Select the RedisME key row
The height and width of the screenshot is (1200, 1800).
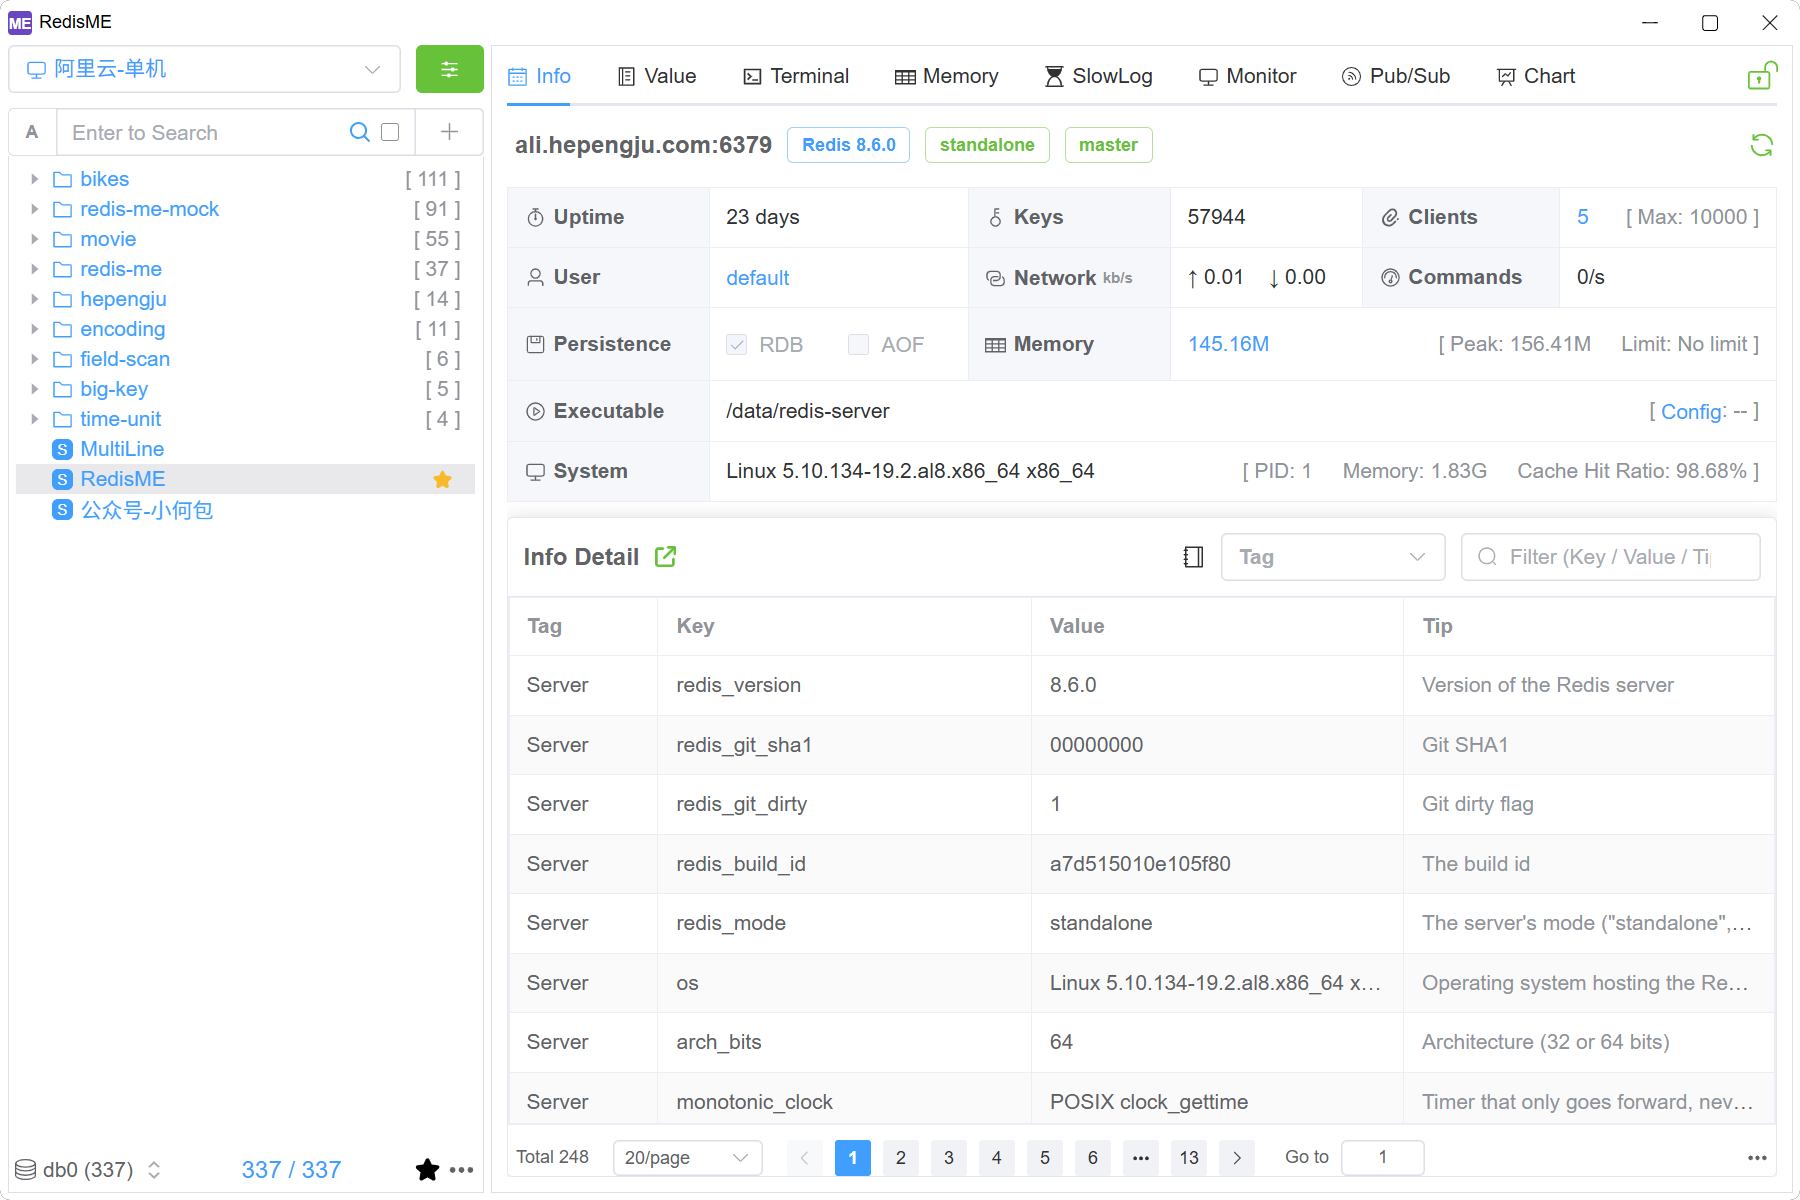pos(245,479)
